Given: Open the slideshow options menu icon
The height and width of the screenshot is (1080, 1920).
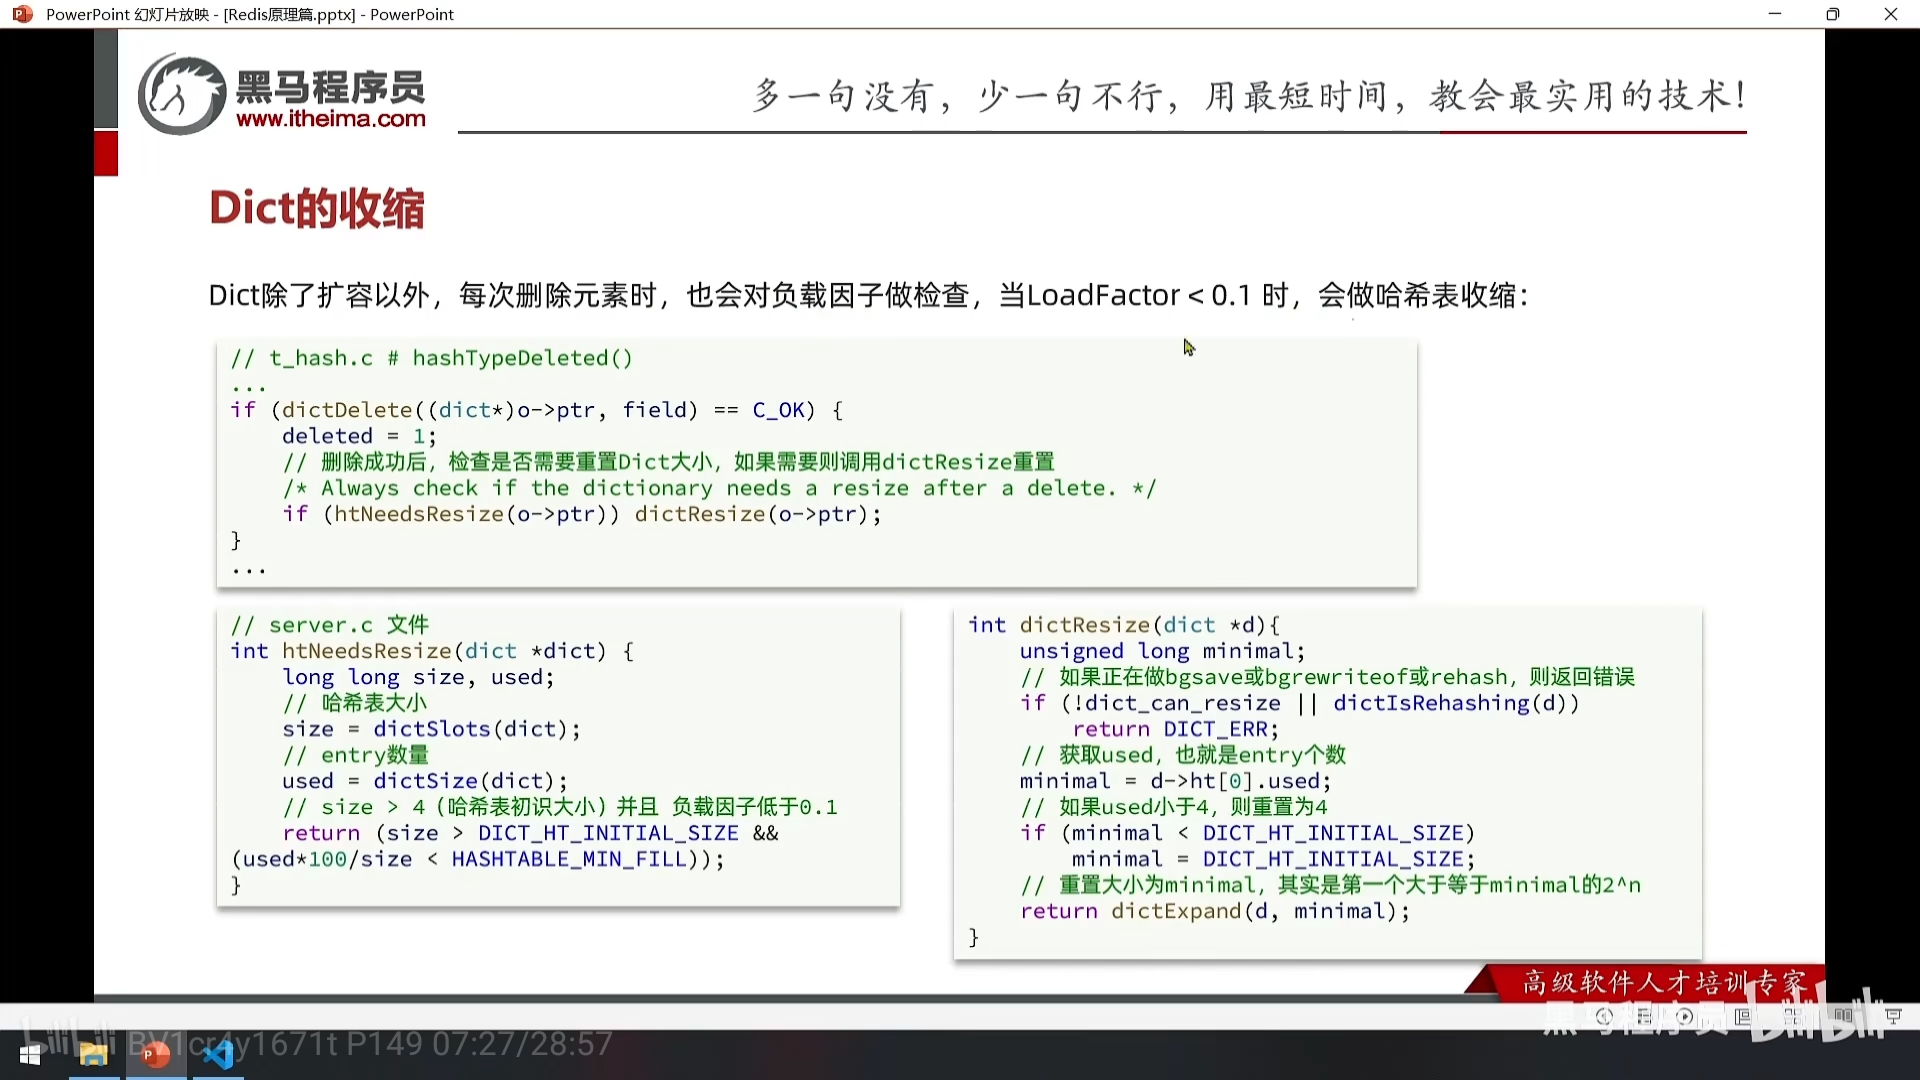Looking at the screenshot, I should pyautogui.click(x=1645, y=1016).
